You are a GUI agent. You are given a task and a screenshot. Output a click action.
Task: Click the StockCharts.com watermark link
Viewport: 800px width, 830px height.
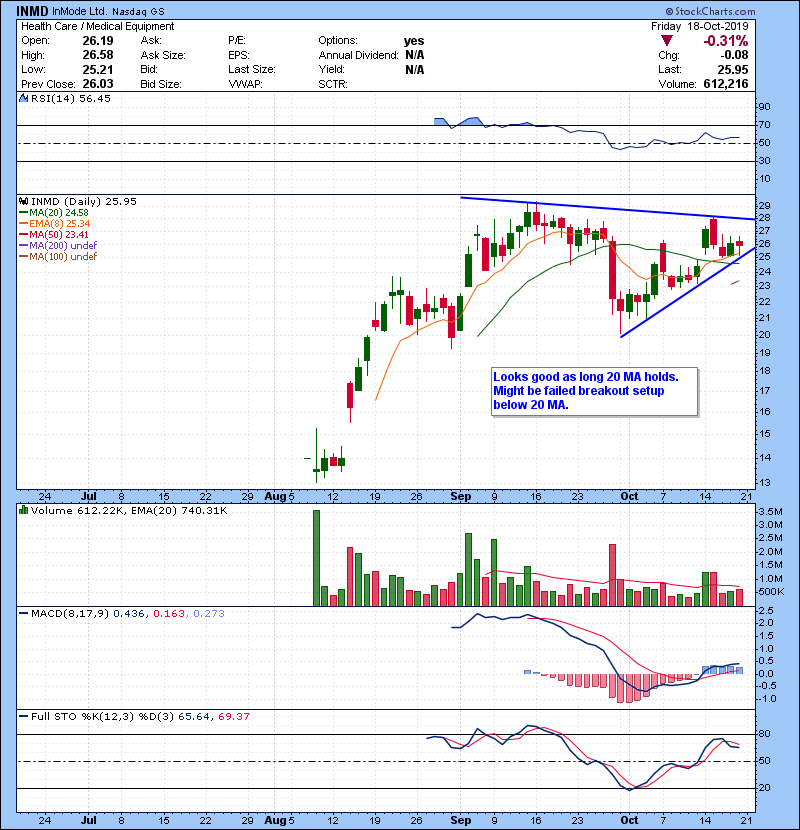tap(711, 11)
